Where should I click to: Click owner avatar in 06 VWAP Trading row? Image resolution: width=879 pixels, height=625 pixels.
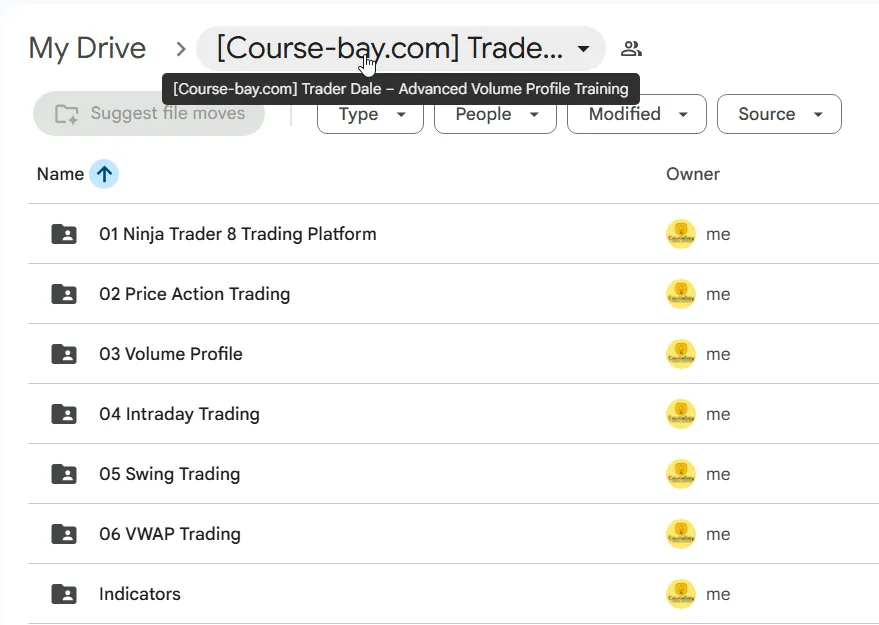tap(681, 534)
